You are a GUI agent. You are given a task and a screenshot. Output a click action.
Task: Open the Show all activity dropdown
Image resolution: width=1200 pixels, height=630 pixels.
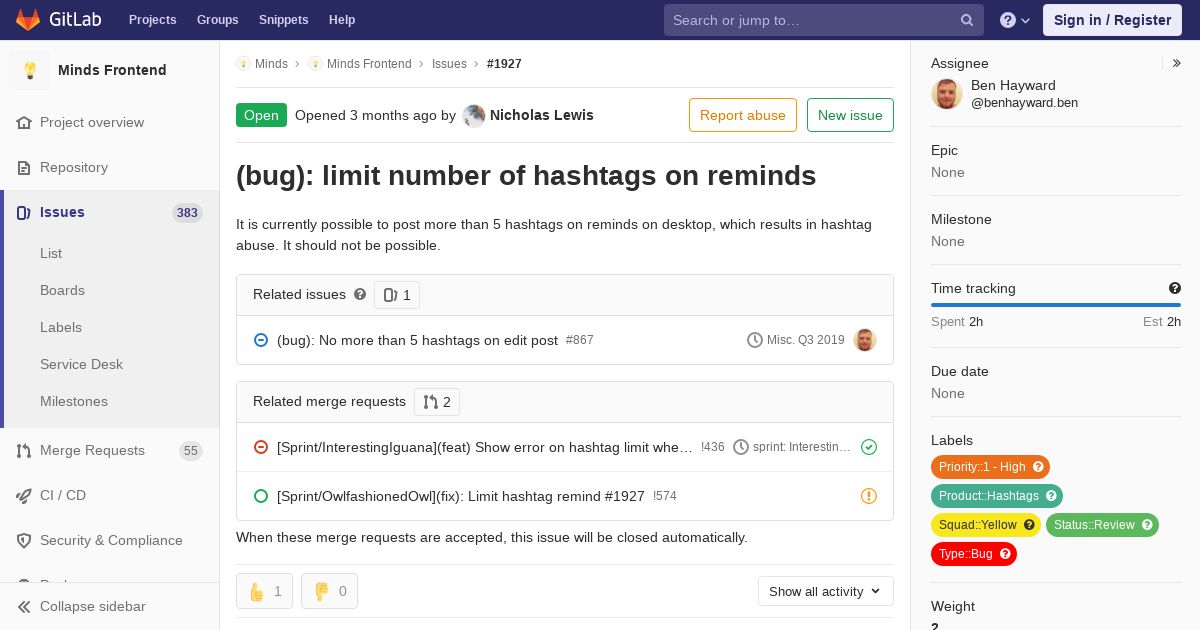pyautogui.click(x=825, y=591)
